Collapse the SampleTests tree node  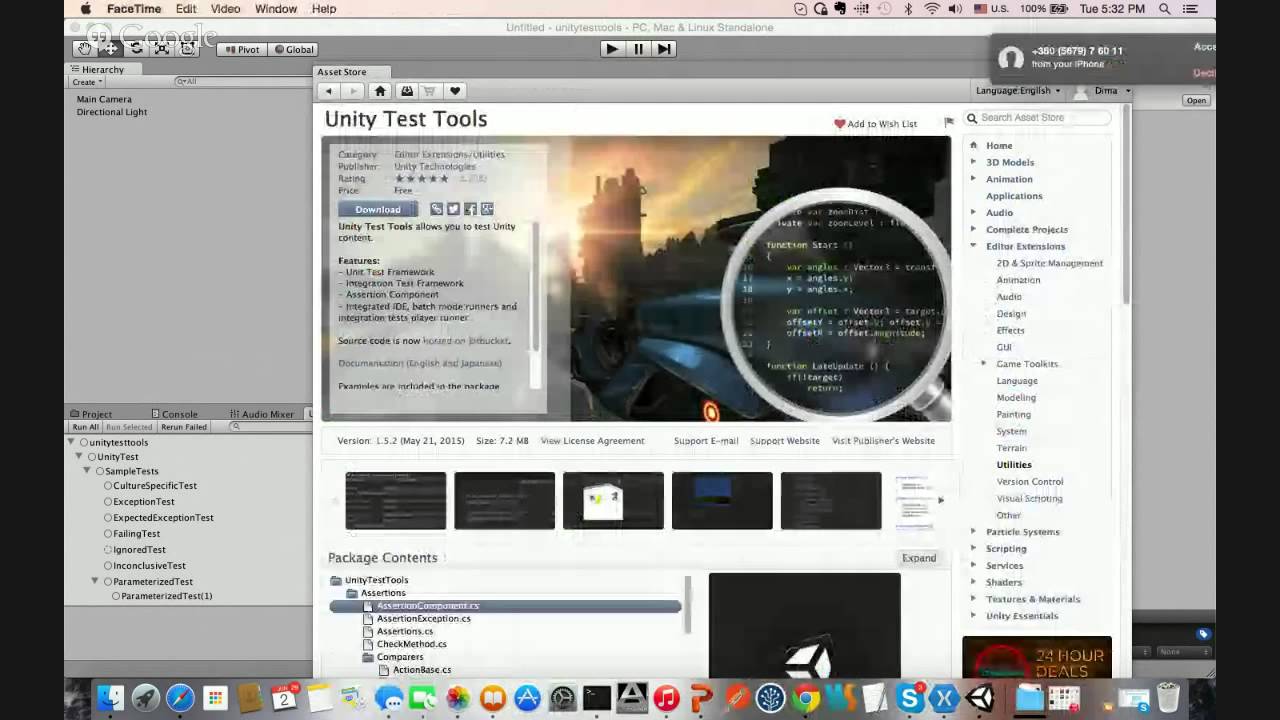tap(88, 470)
